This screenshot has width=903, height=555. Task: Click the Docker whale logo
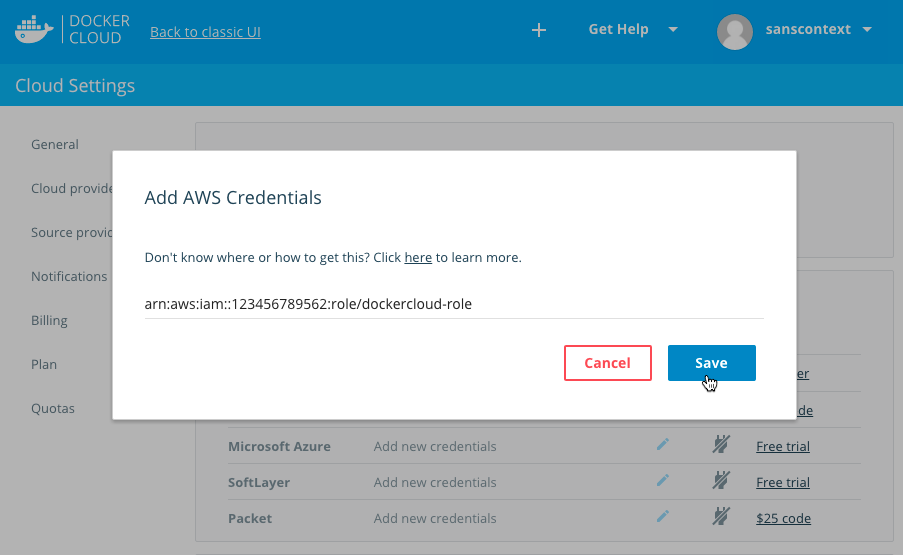click(x=34, y=30)
